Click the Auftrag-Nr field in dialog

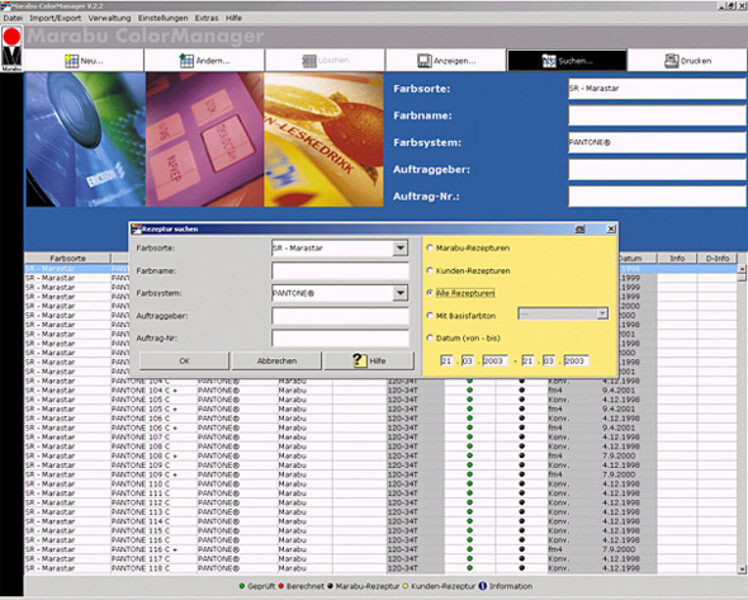coord(340,338)
